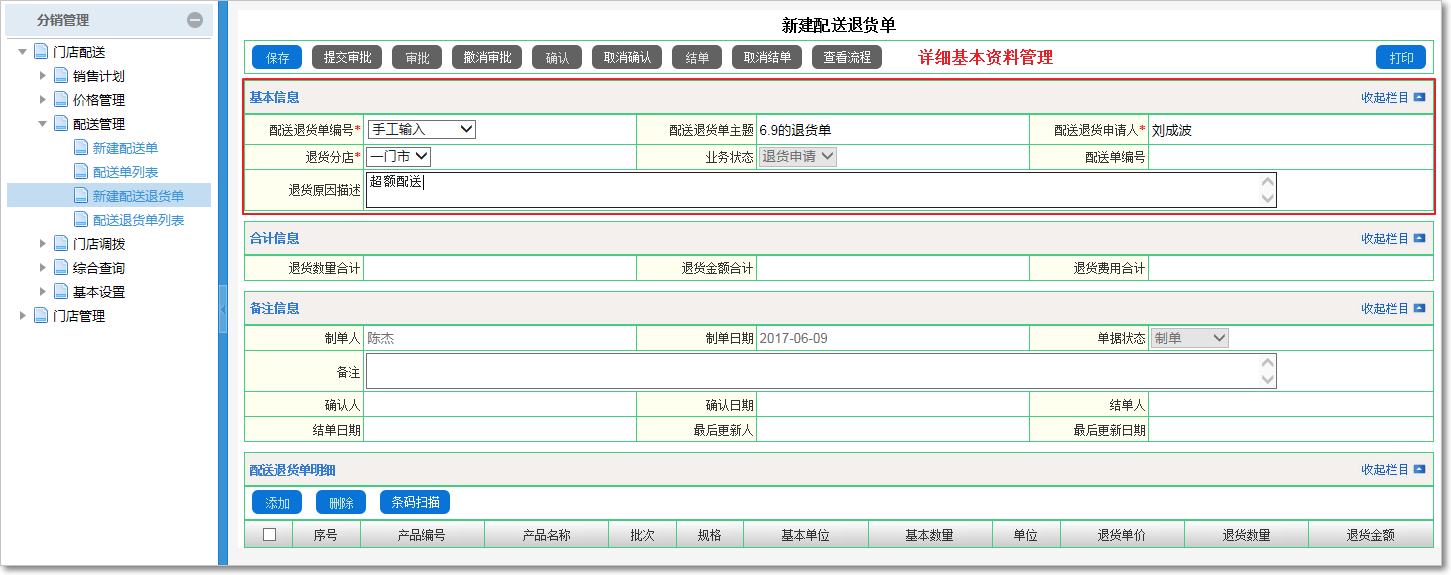Image resolution: width=1451 pixels, height=575 pixels.
Task: Collapse the 分销管理 panel minus icon
Action: (195, 20)
